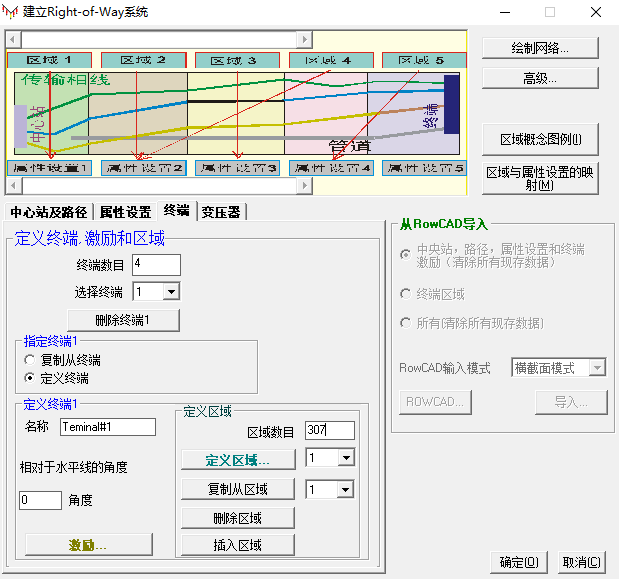Click into 终端数目 input field
The image size is (619, 579).
156,264
